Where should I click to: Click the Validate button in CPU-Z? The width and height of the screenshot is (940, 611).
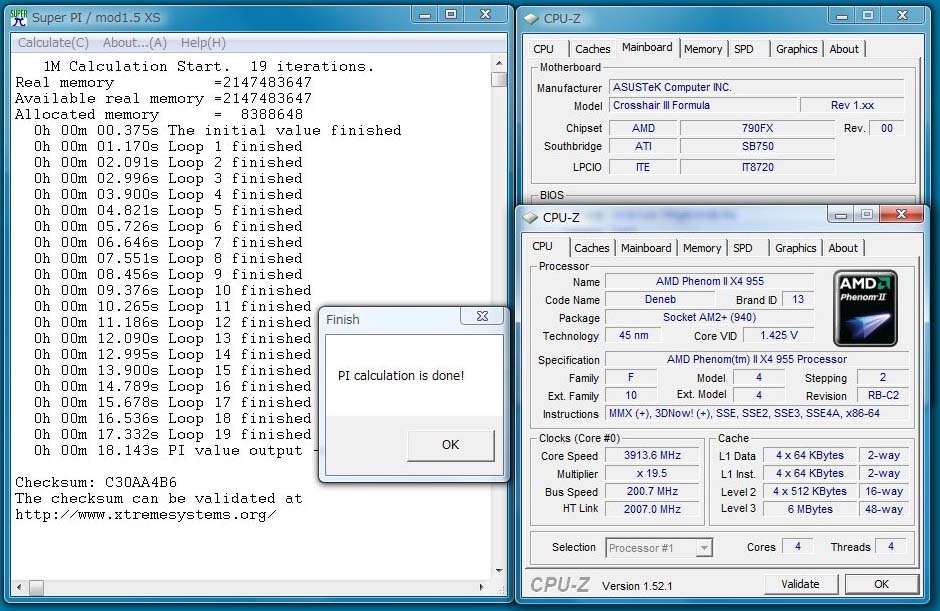coord(800,584)
